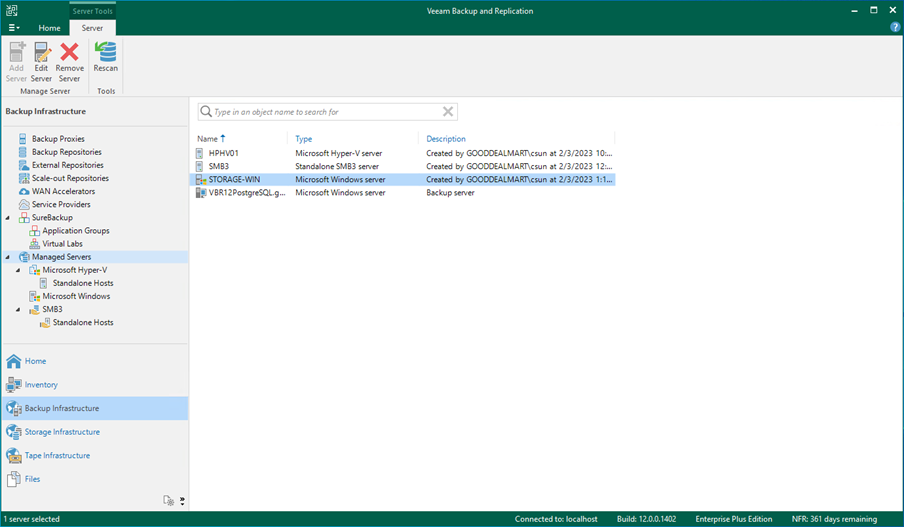Image resolution: width=904 pixels, height=527 pixels.
Task: Click 'Connected to: localhost' in status bar
Action: (556, 520)
